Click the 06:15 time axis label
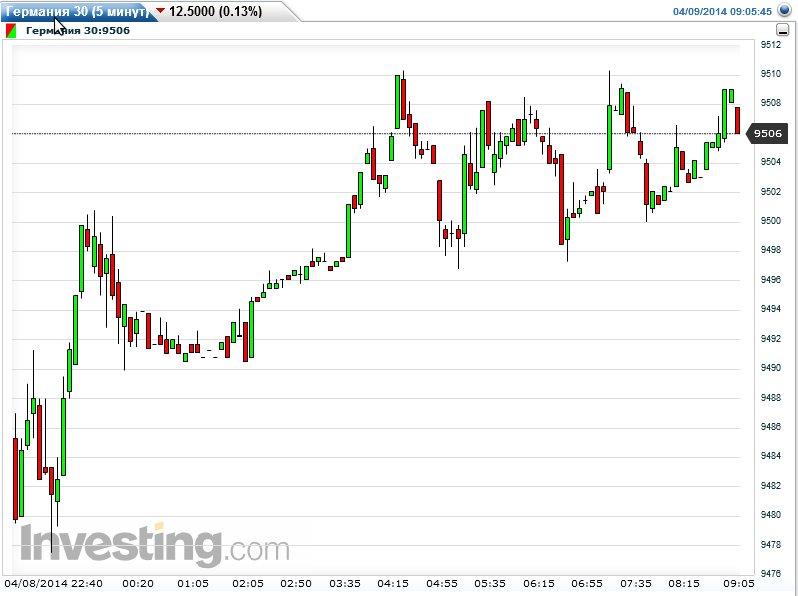798x596 pixels. coord(539,583)
